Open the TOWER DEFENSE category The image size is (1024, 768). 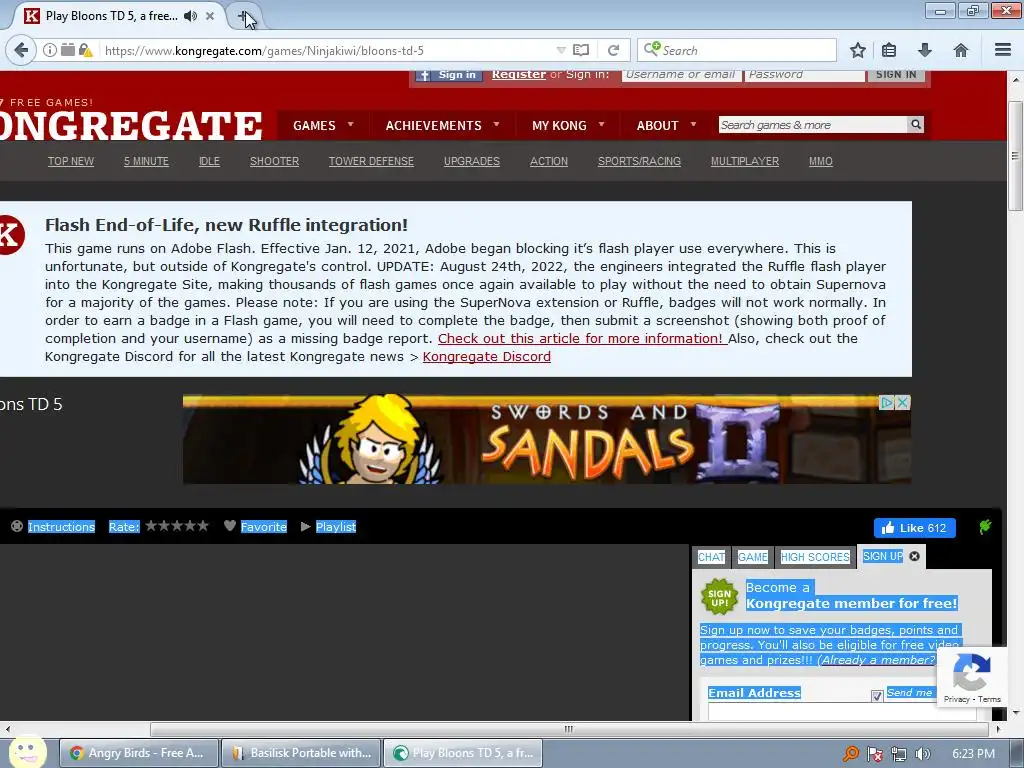(371, 161)
